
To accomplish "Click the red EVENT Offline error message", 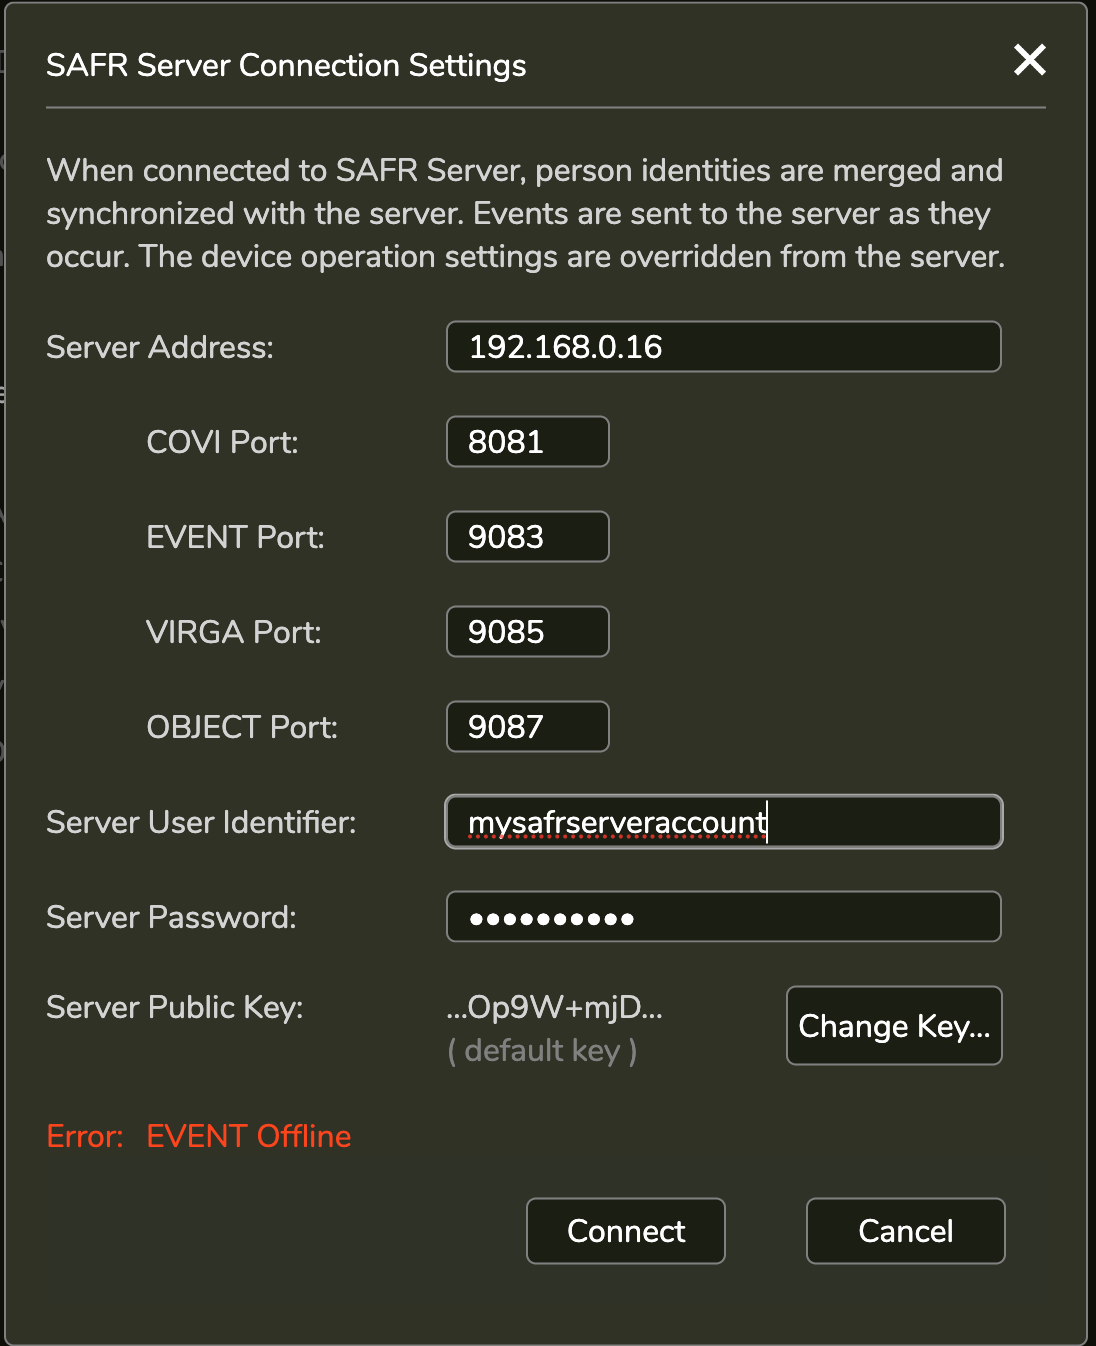I will 249,1136.
